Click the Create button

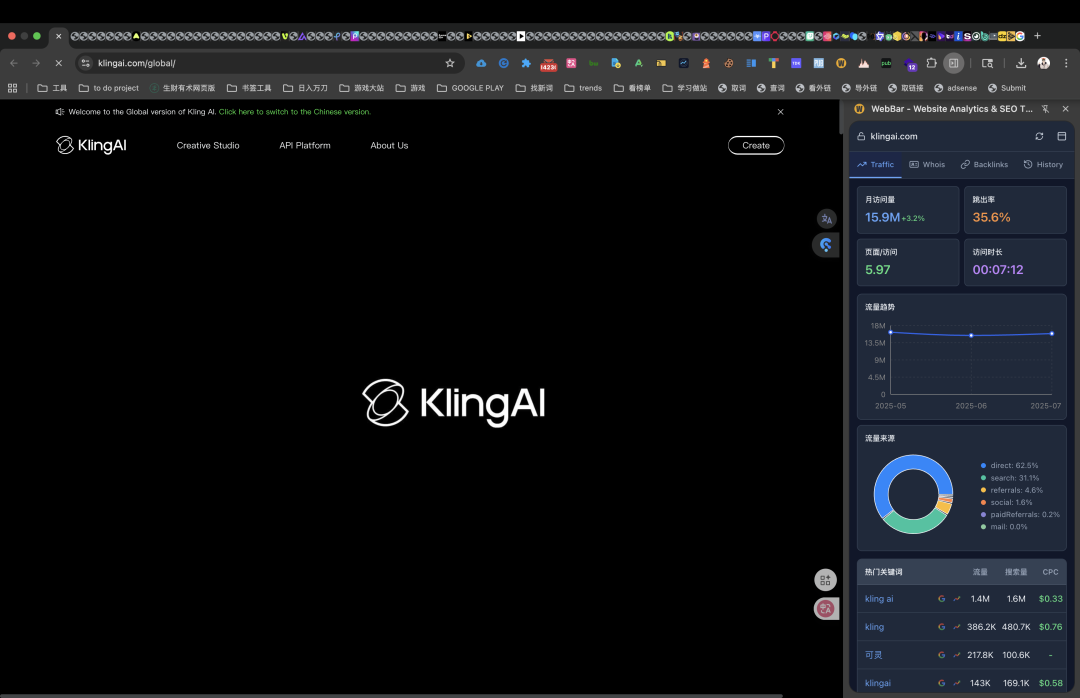point(756,145)
